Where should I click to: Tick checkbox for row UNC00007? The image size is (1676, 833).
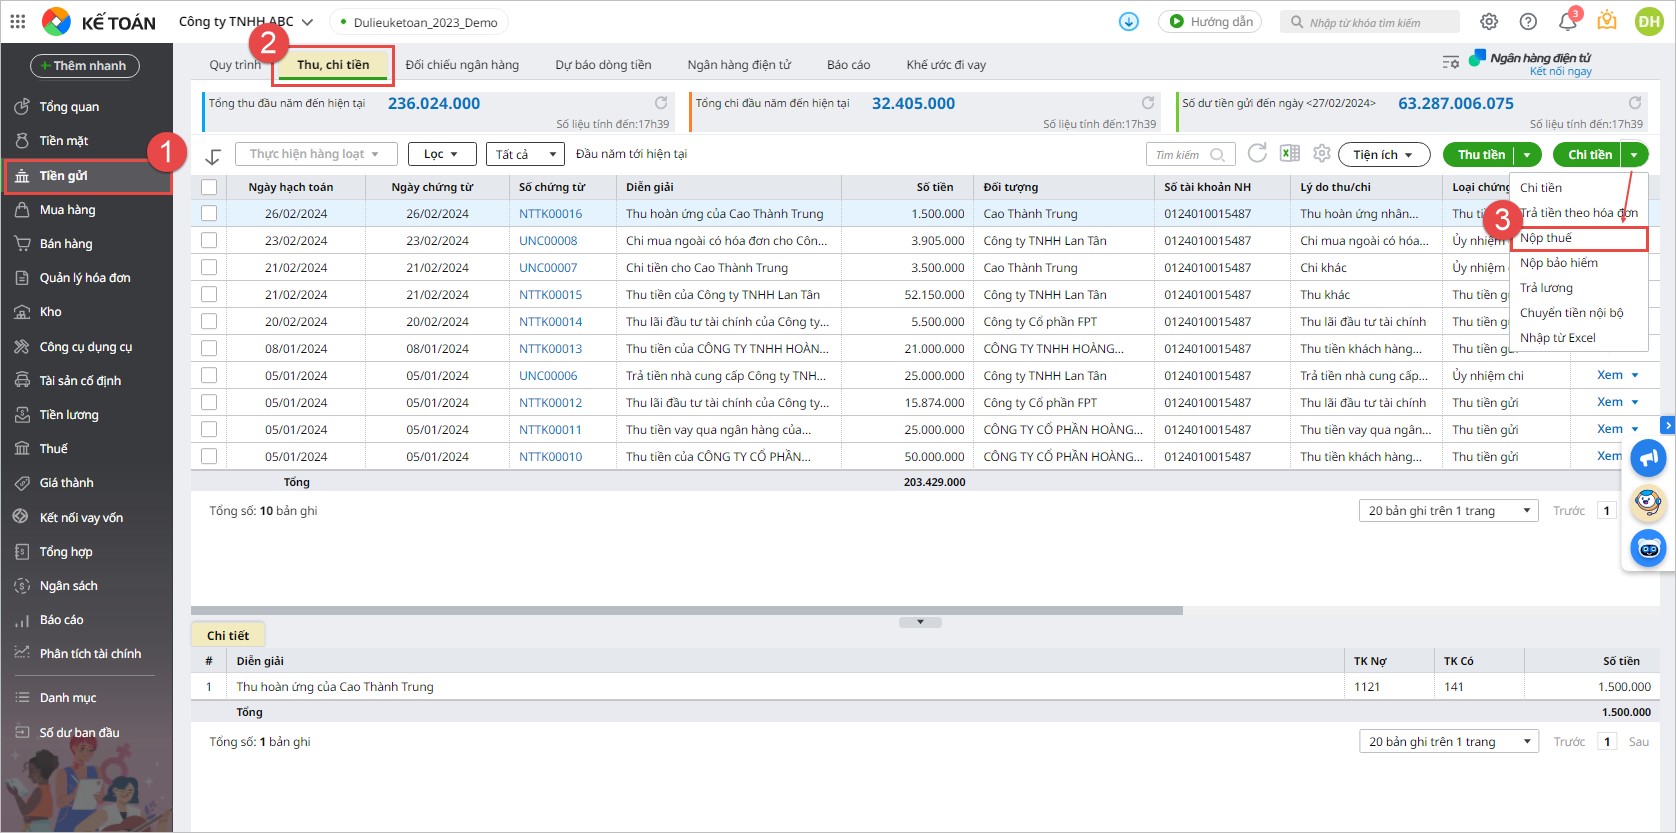(209, 267)
